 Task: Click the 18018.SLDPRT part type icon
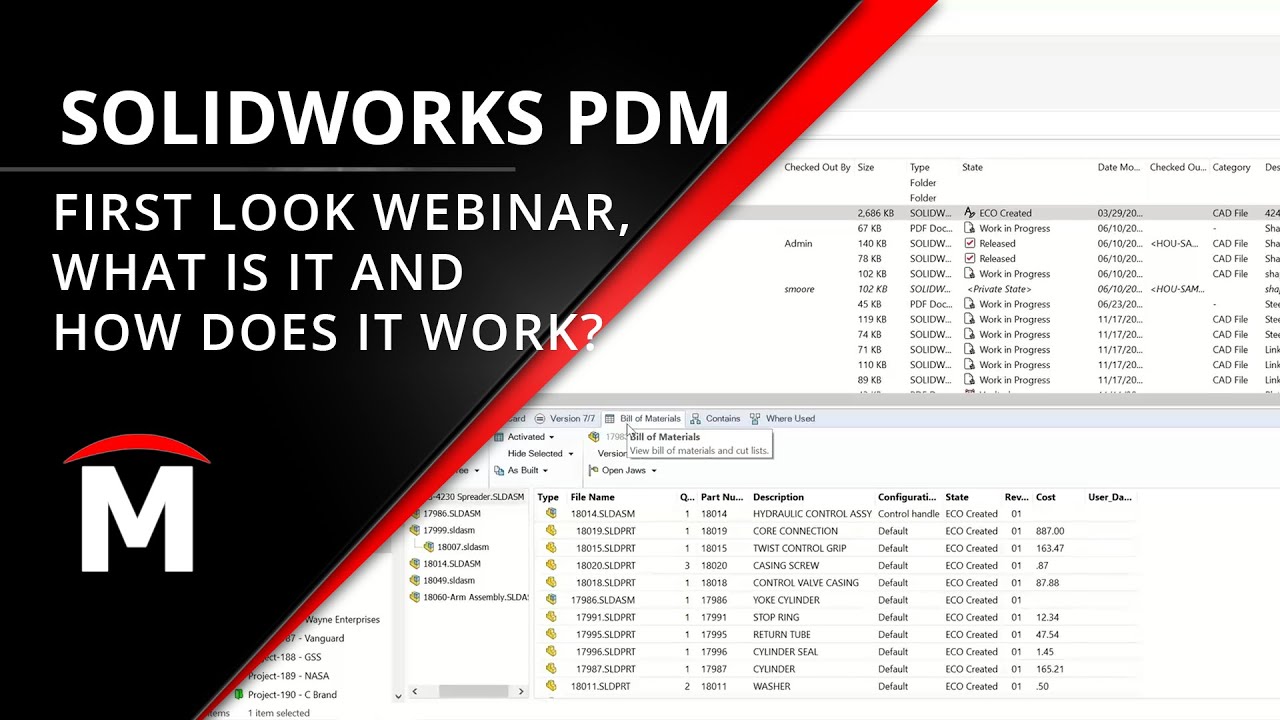pos(551,583)
